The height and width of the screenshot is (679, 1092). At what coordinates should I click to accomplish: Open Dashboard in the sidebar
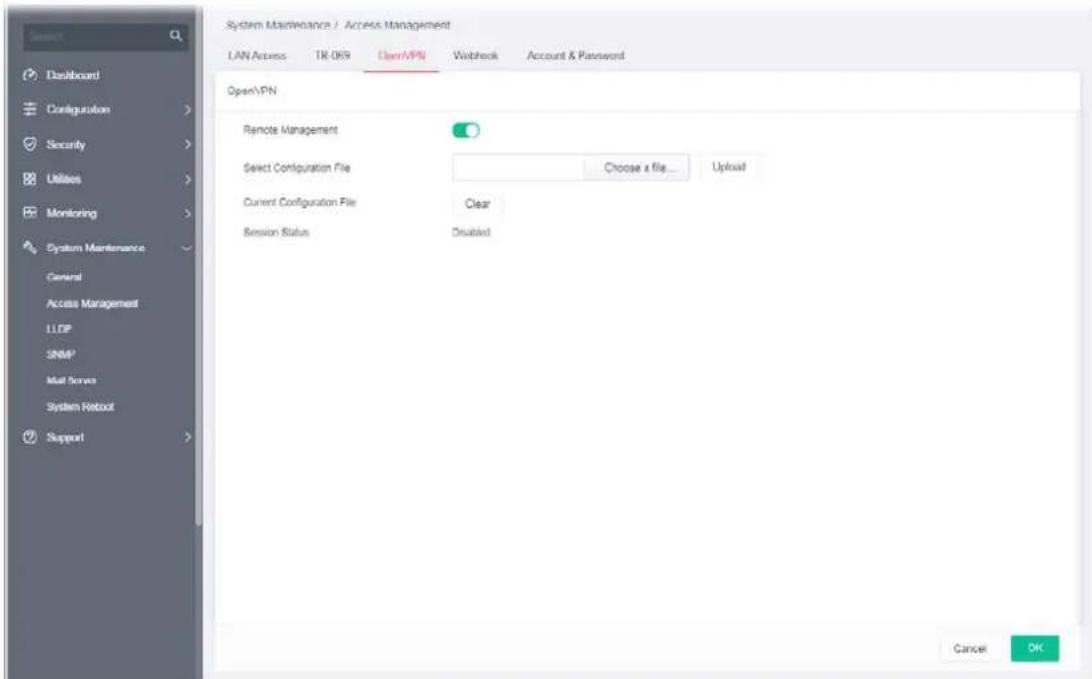click(x=72, y=75)
